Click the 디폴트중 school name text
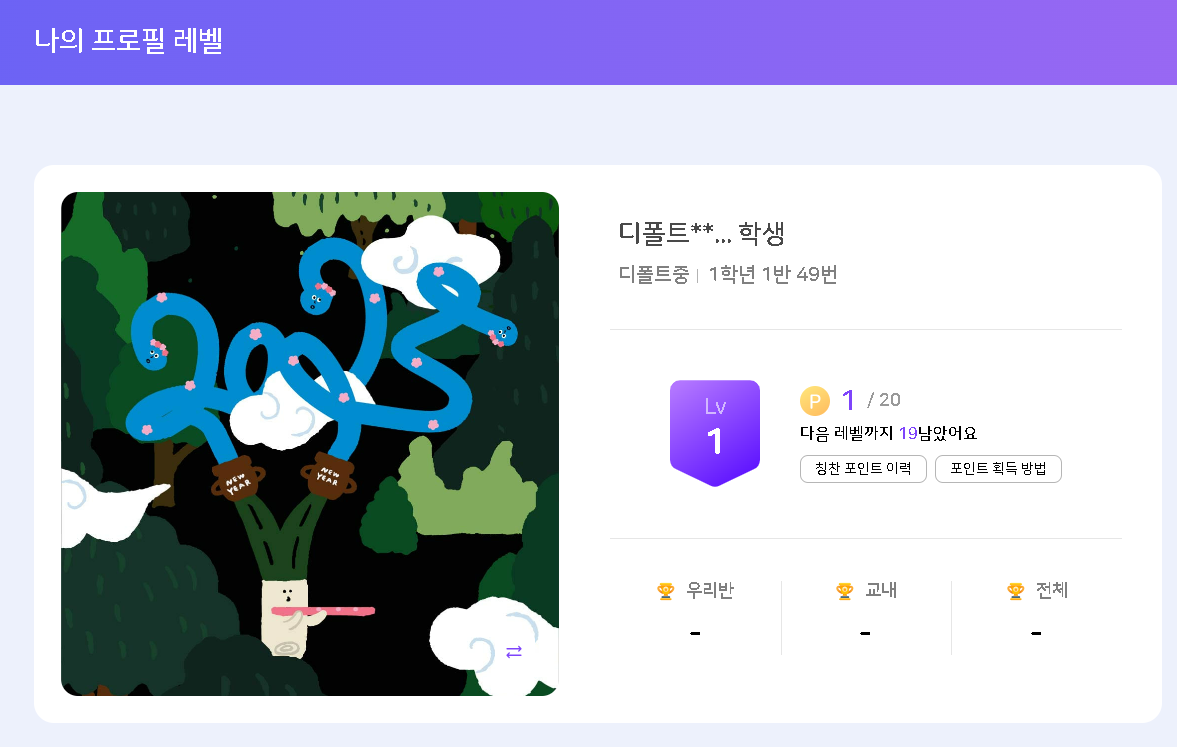Image resolution: width=1177 pixels, height=747 pixels. [653, 274]
